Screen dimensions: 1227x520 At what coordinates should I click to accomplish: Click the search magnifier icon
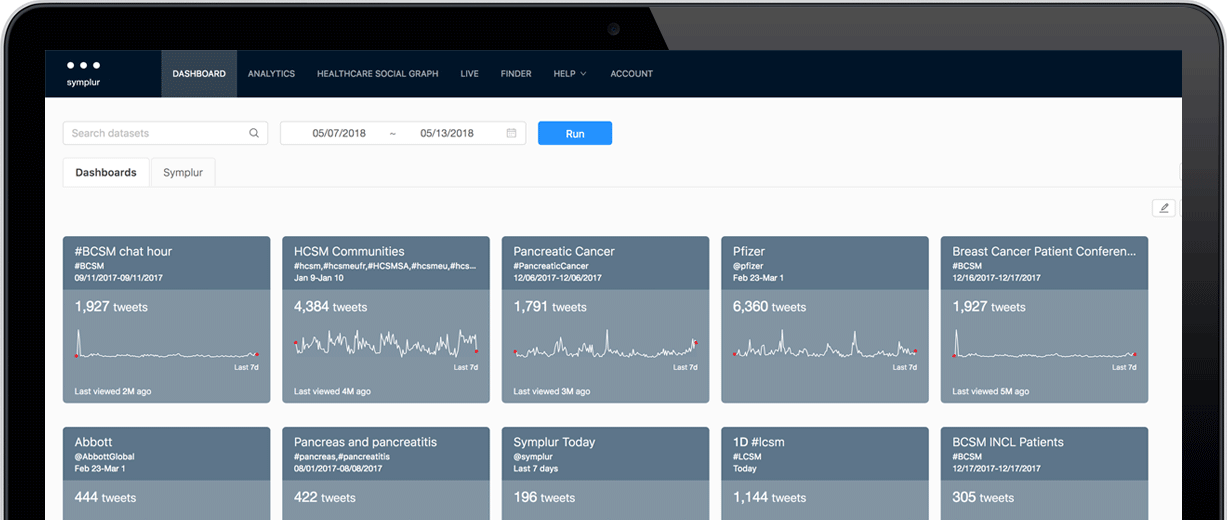pos(254,133)
